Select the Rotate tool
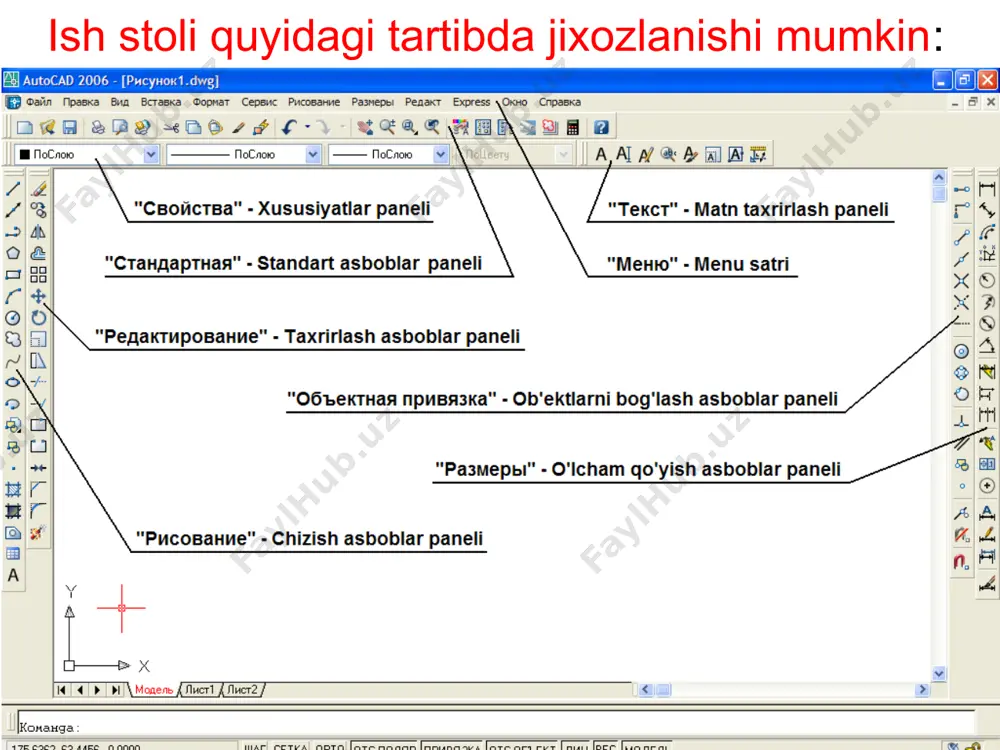 (x=39, y=318)
